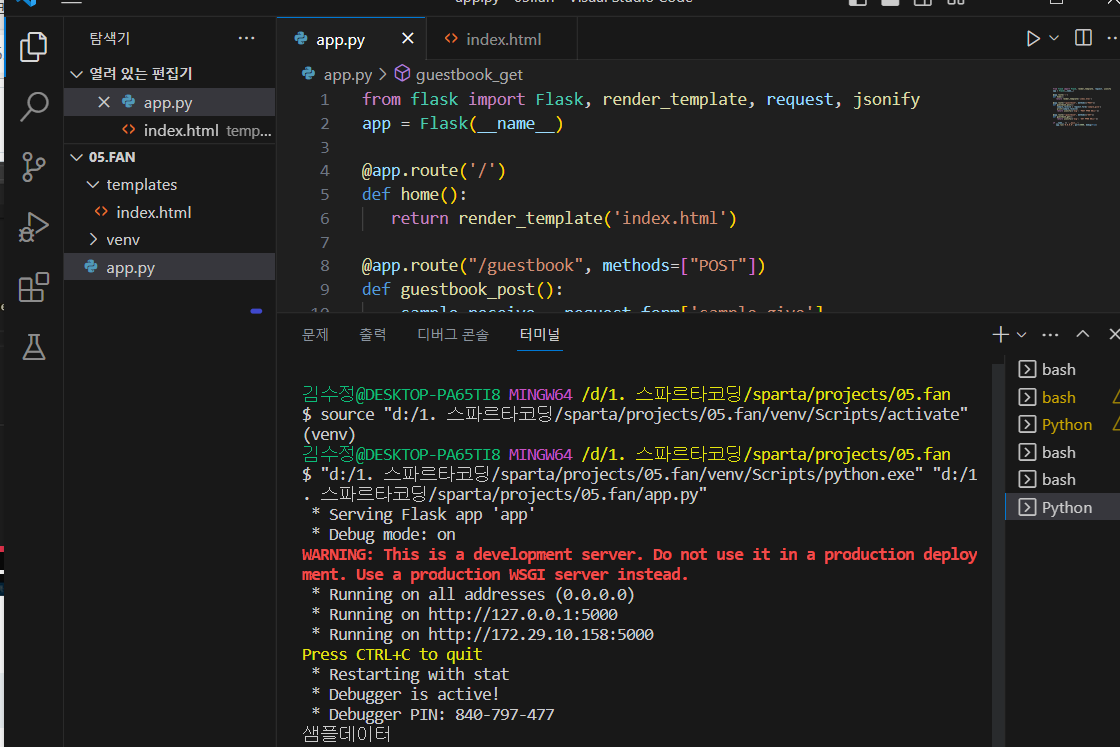Click http://172.29.10.158:5000 link in terminal
1120x747 pixels.
(x=541, y=634)
